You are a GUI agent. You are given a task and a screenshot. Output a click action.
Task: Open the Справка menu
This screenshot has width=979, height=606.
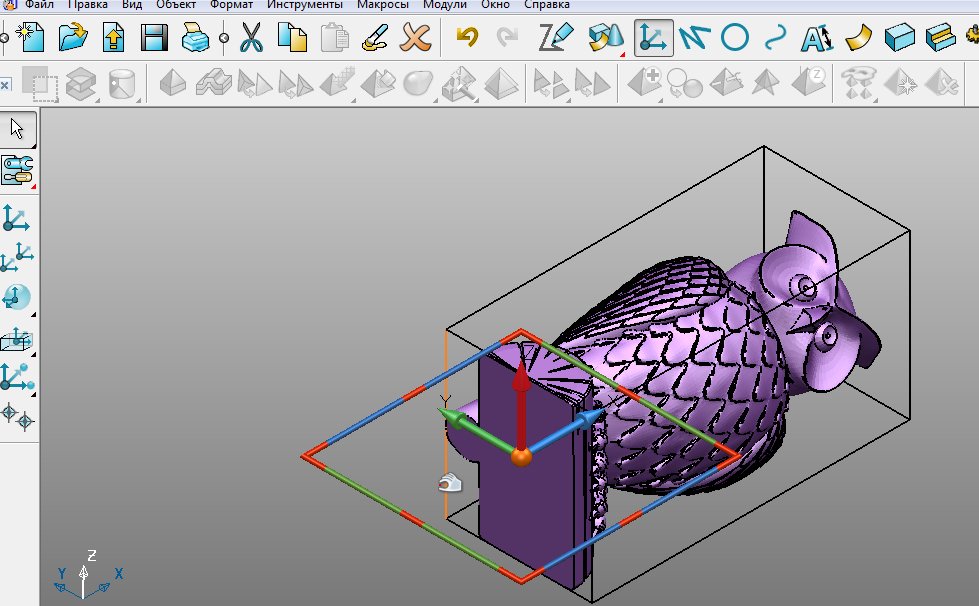click(x=547, y=4)
